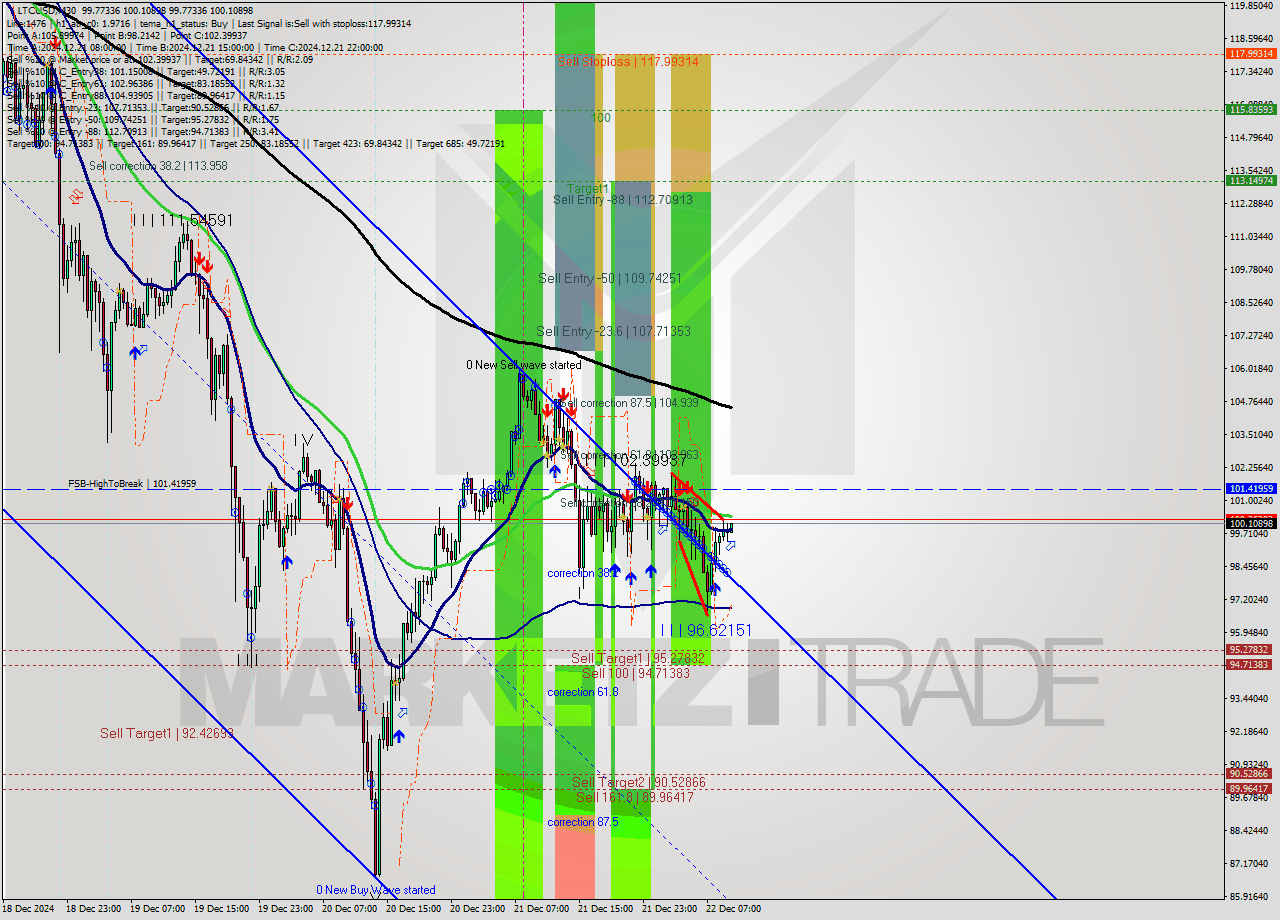This screenshot has width=1280, height=920.
Task: Click green 115.83593 price axis tag
Action: [x=1251, y=110]
